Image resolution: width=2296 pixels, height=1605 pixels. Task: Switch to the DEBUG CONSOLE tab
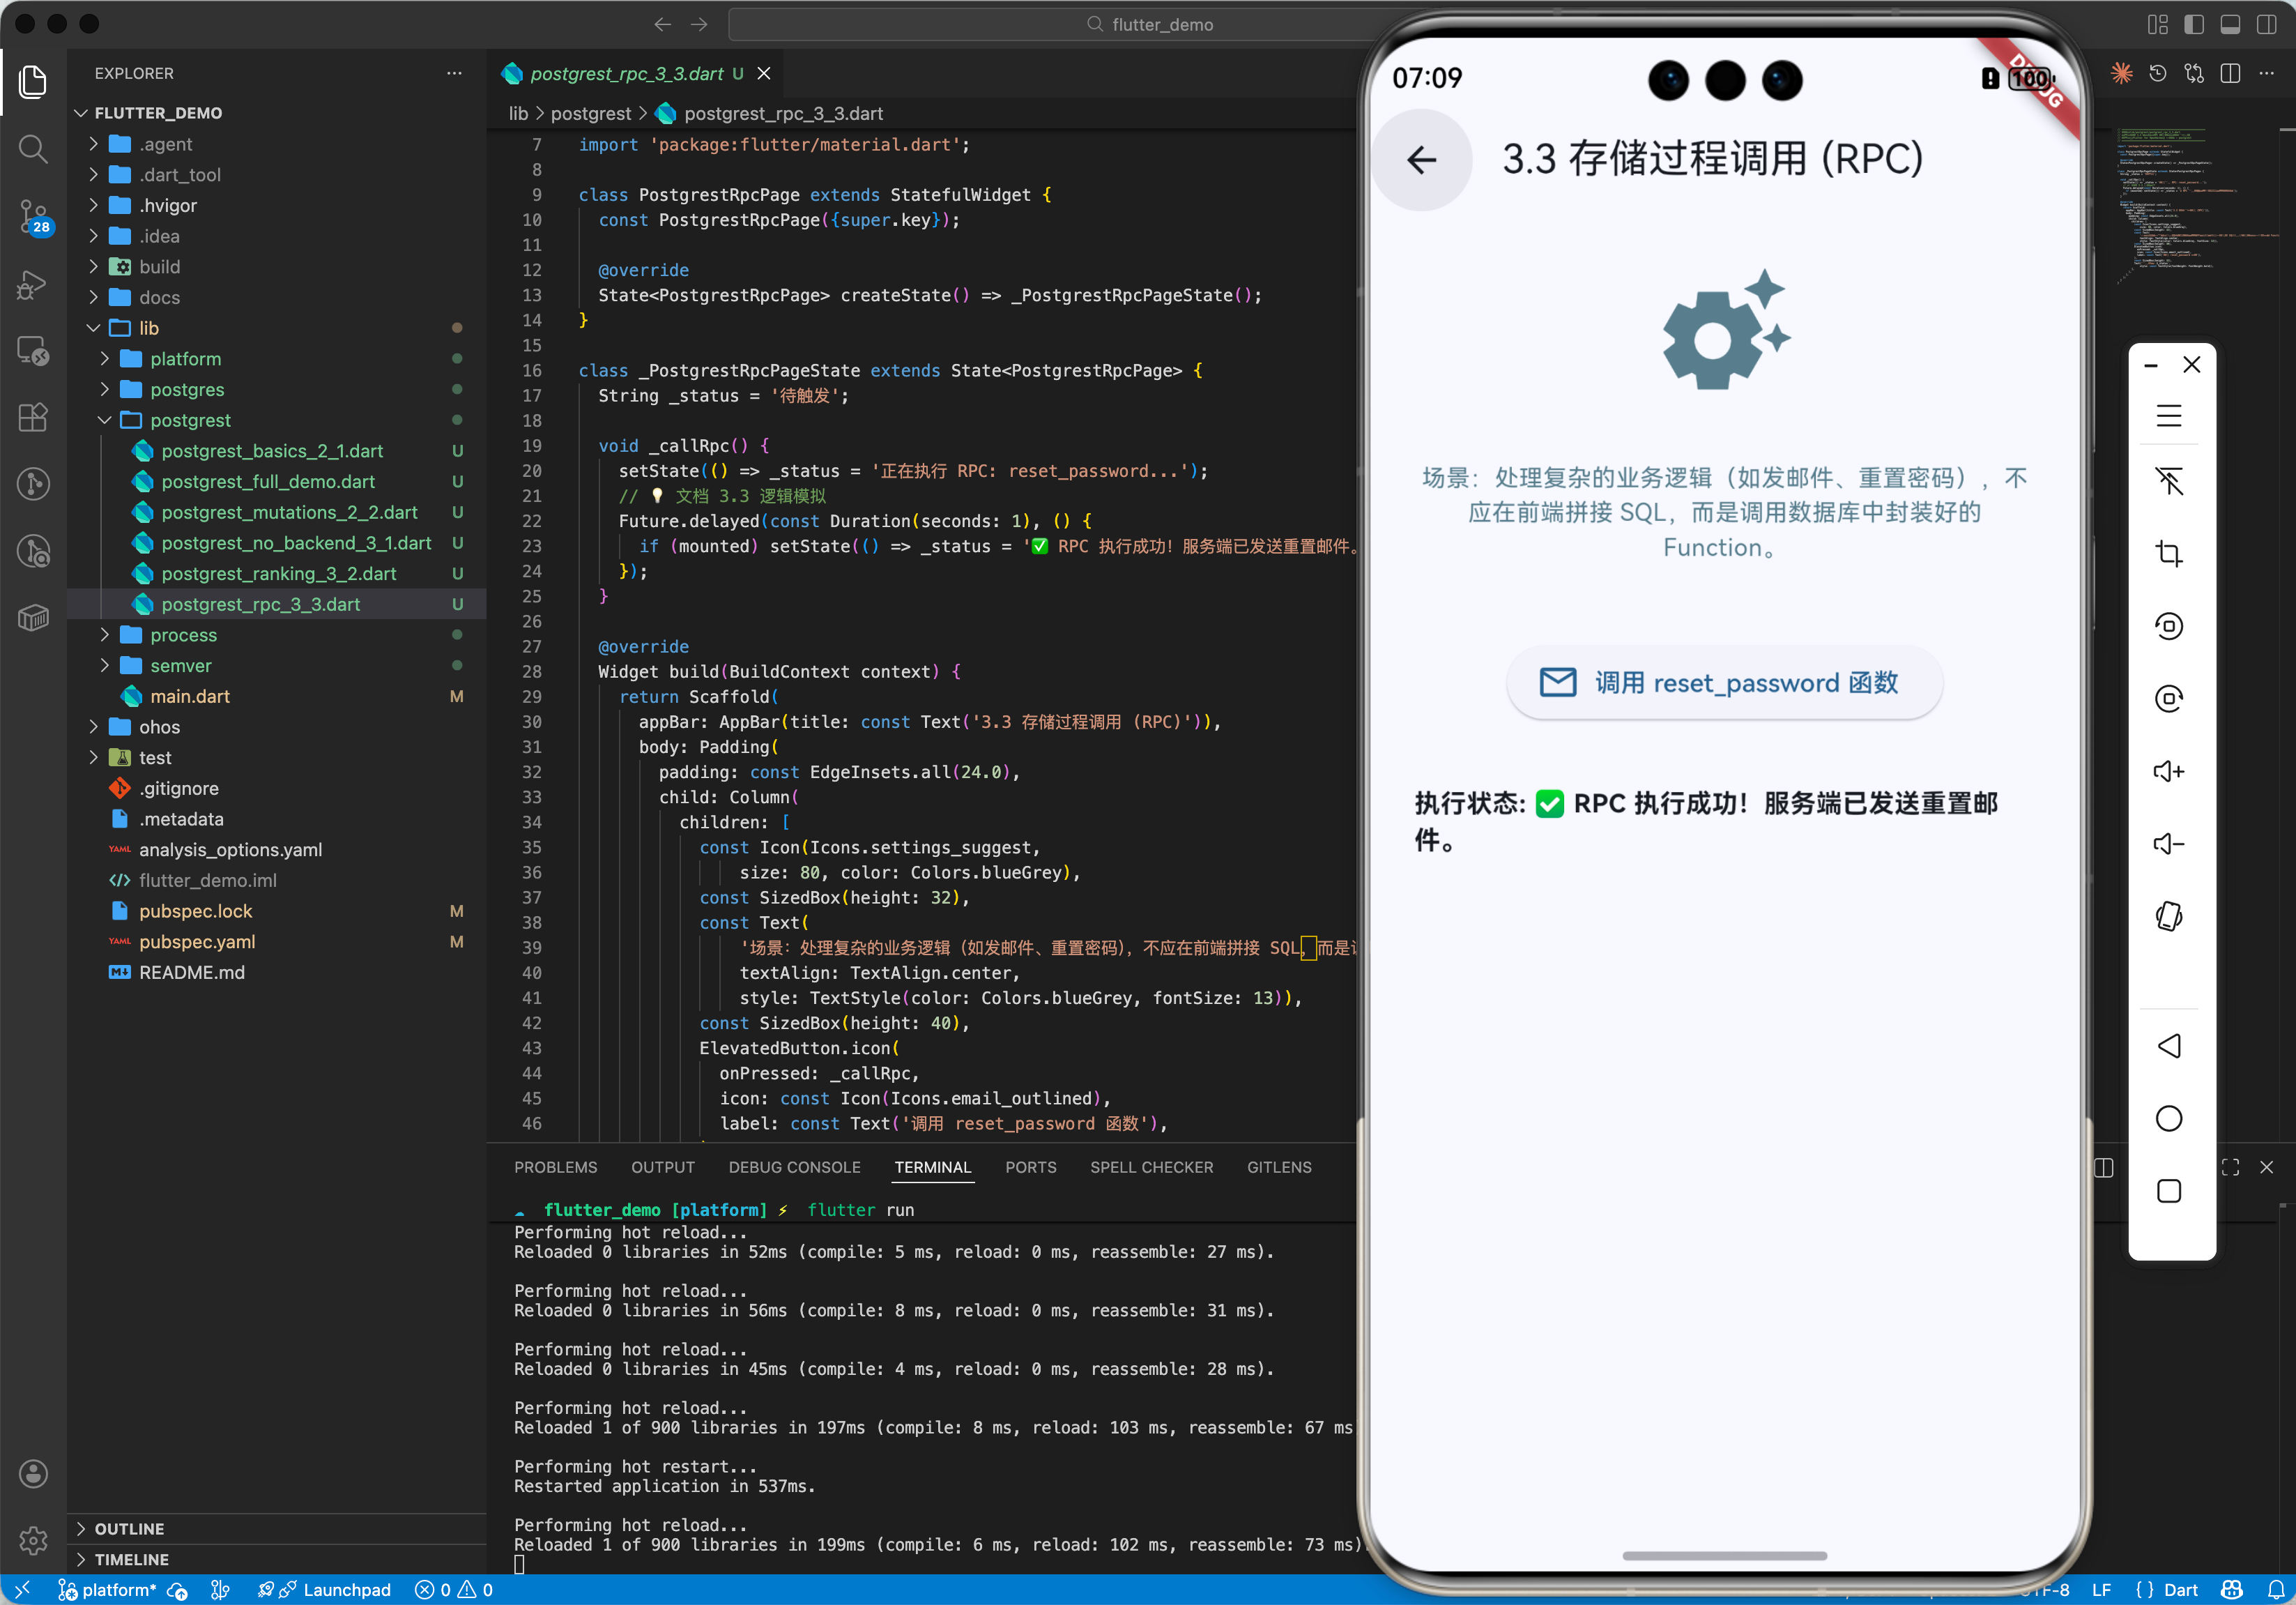coord(794,1167)
